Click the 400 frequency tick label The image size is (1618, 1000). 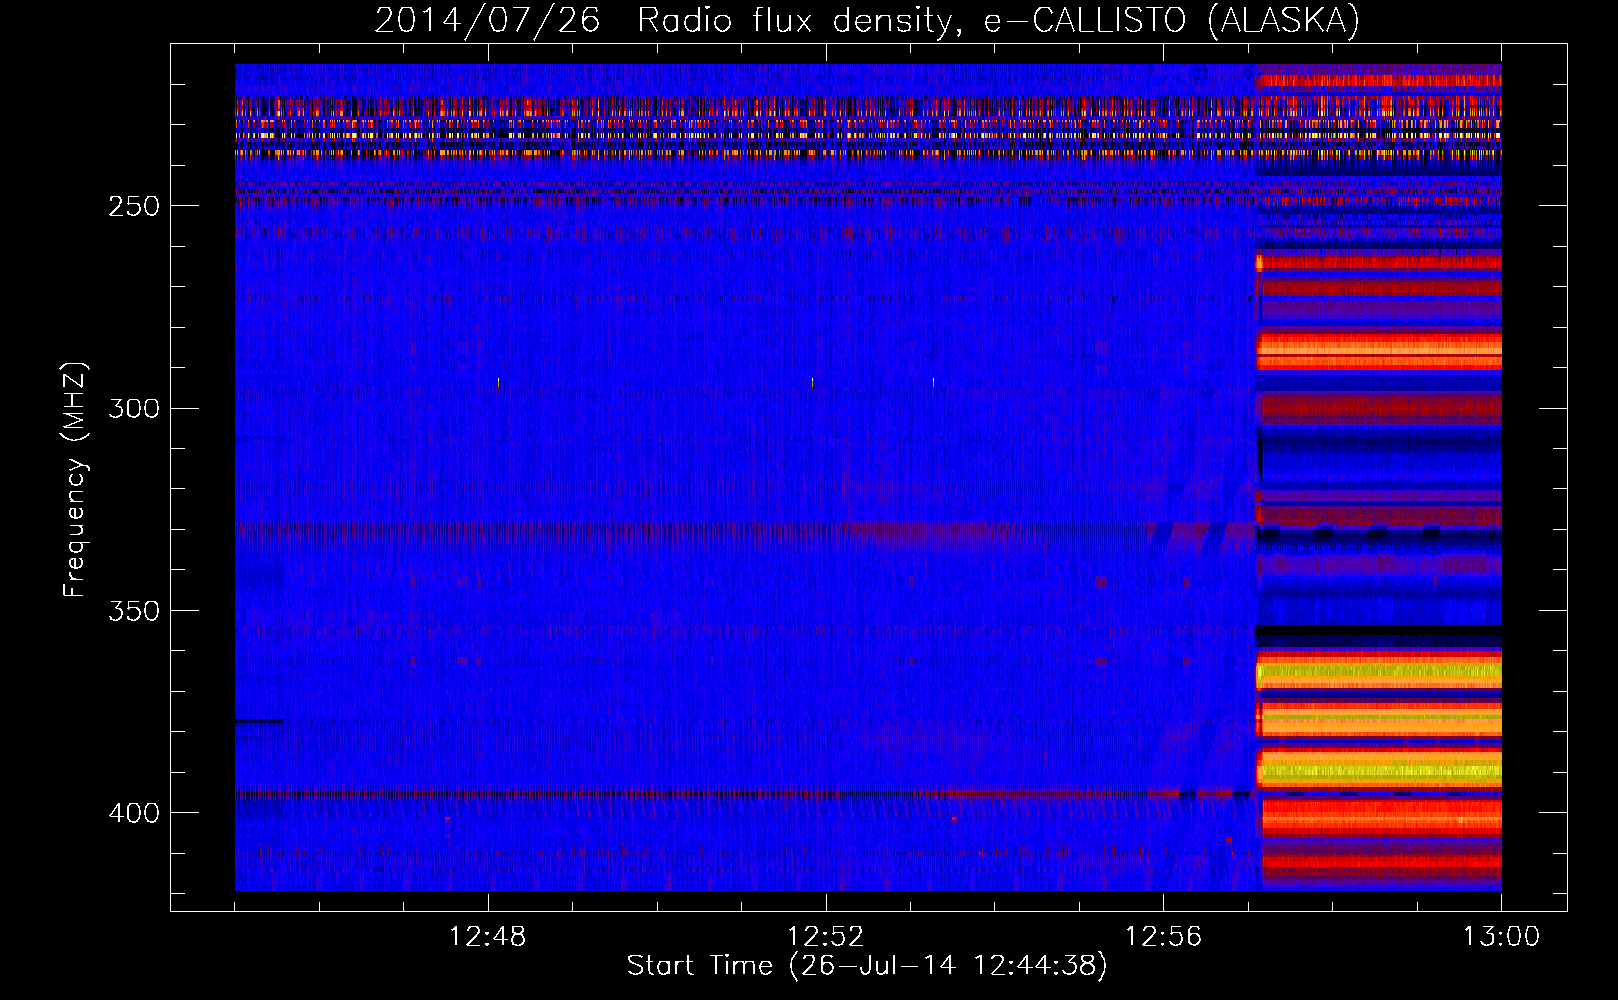(134, 813)
